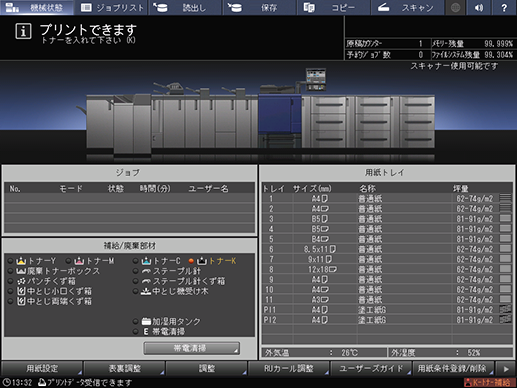
Task: Click the メモリー残量 99.999% value
Action: coord(498,44)
